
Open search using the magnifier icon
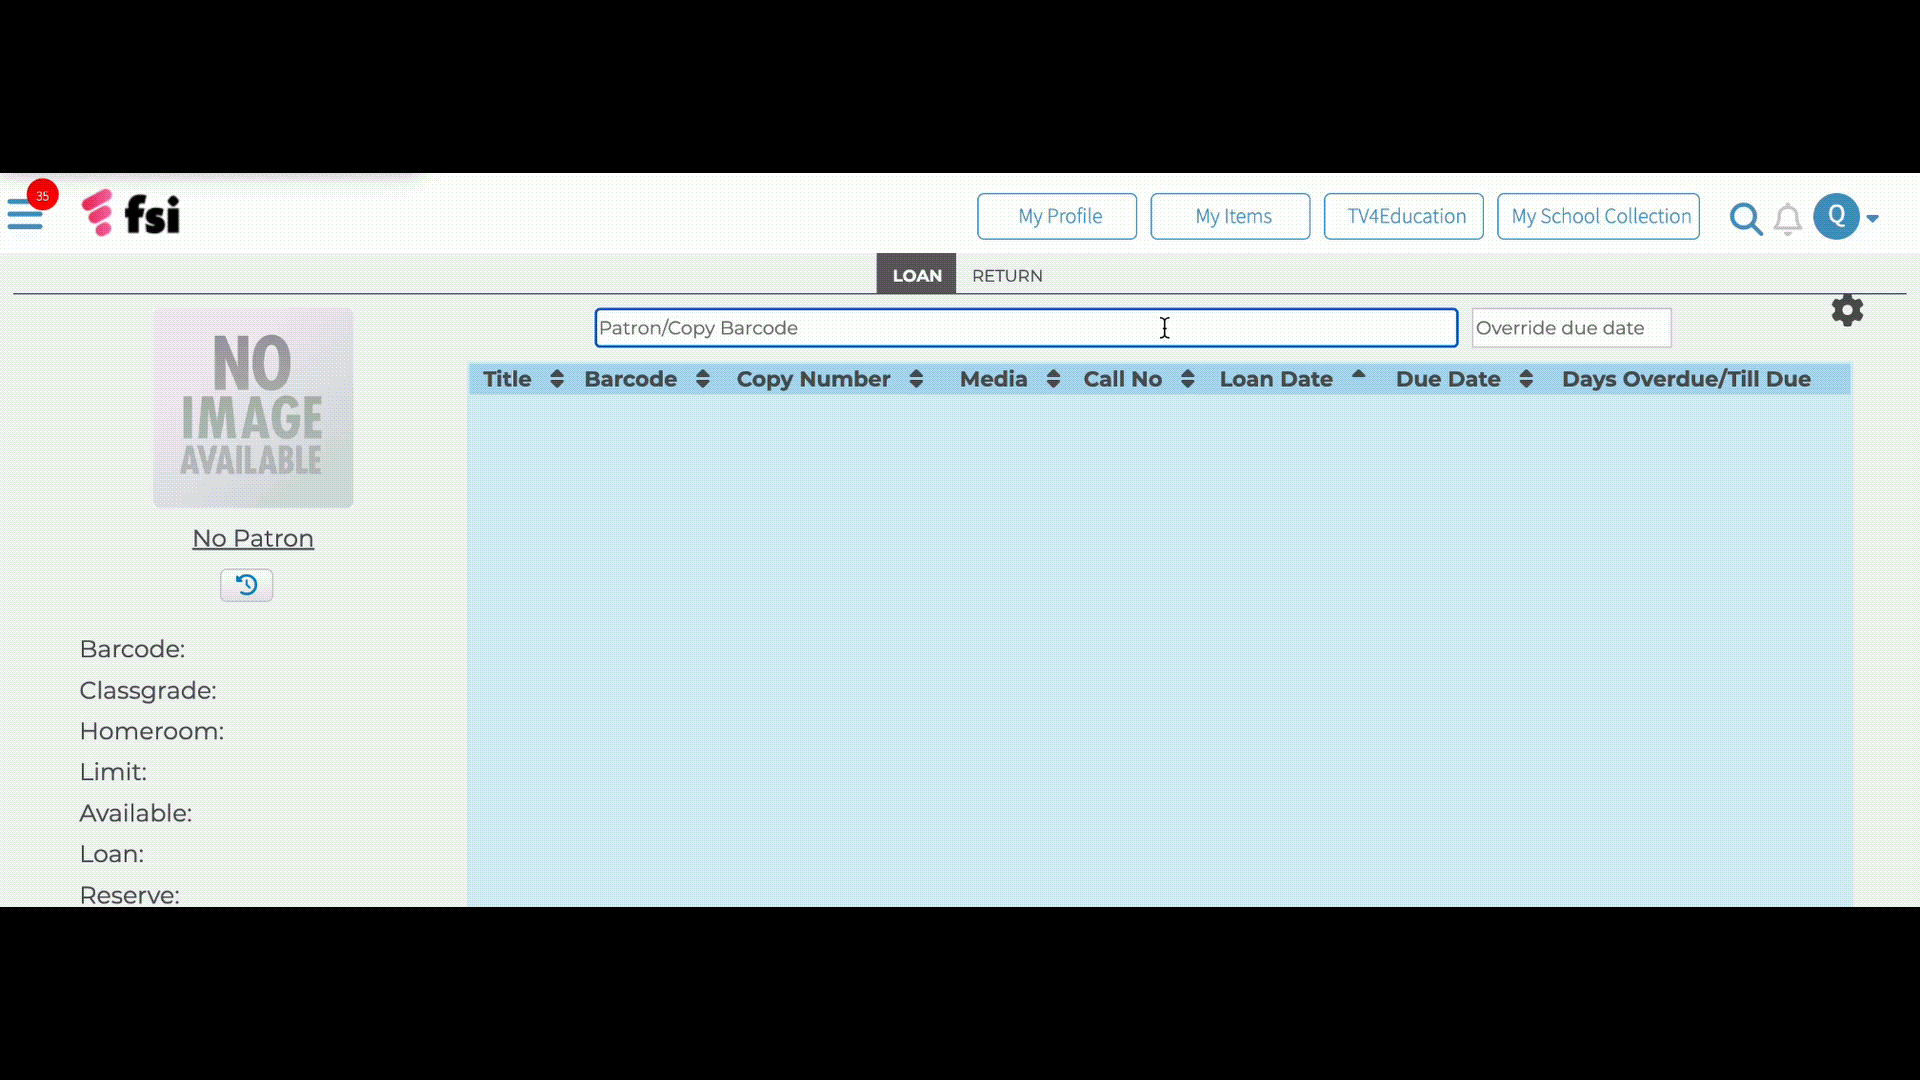1745,218
